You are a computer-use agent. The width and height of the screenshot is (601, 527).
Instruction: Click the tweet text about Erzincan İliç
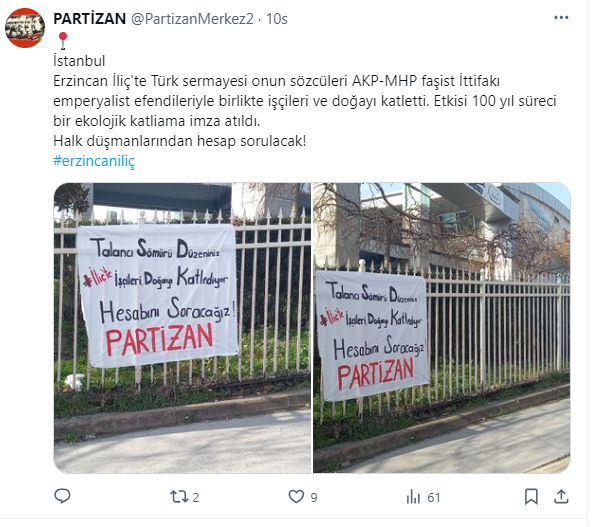tap(305, 101)
